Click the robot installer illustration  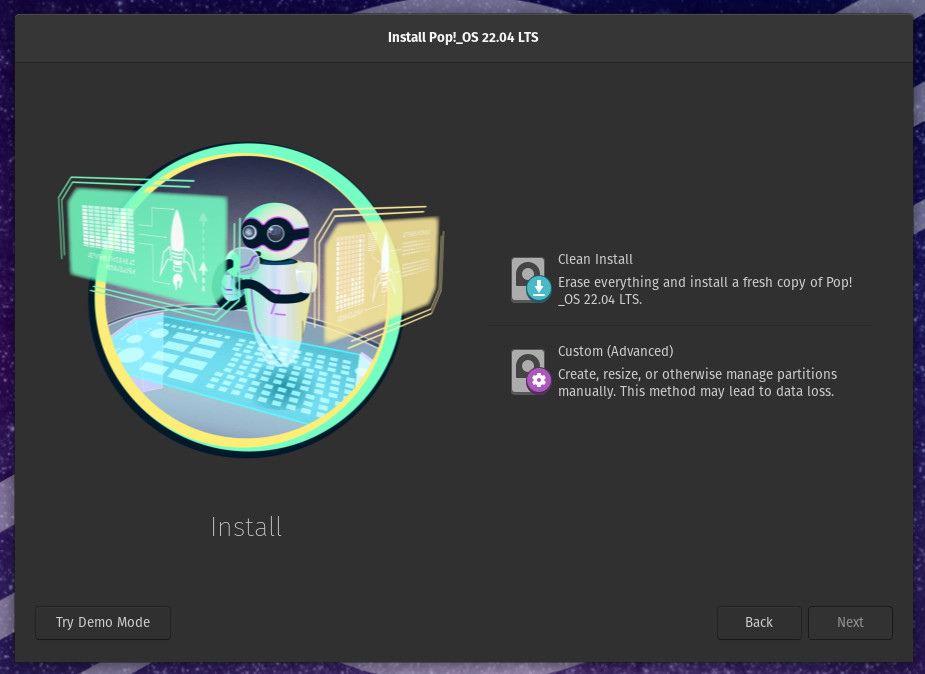tap(250, 300)
